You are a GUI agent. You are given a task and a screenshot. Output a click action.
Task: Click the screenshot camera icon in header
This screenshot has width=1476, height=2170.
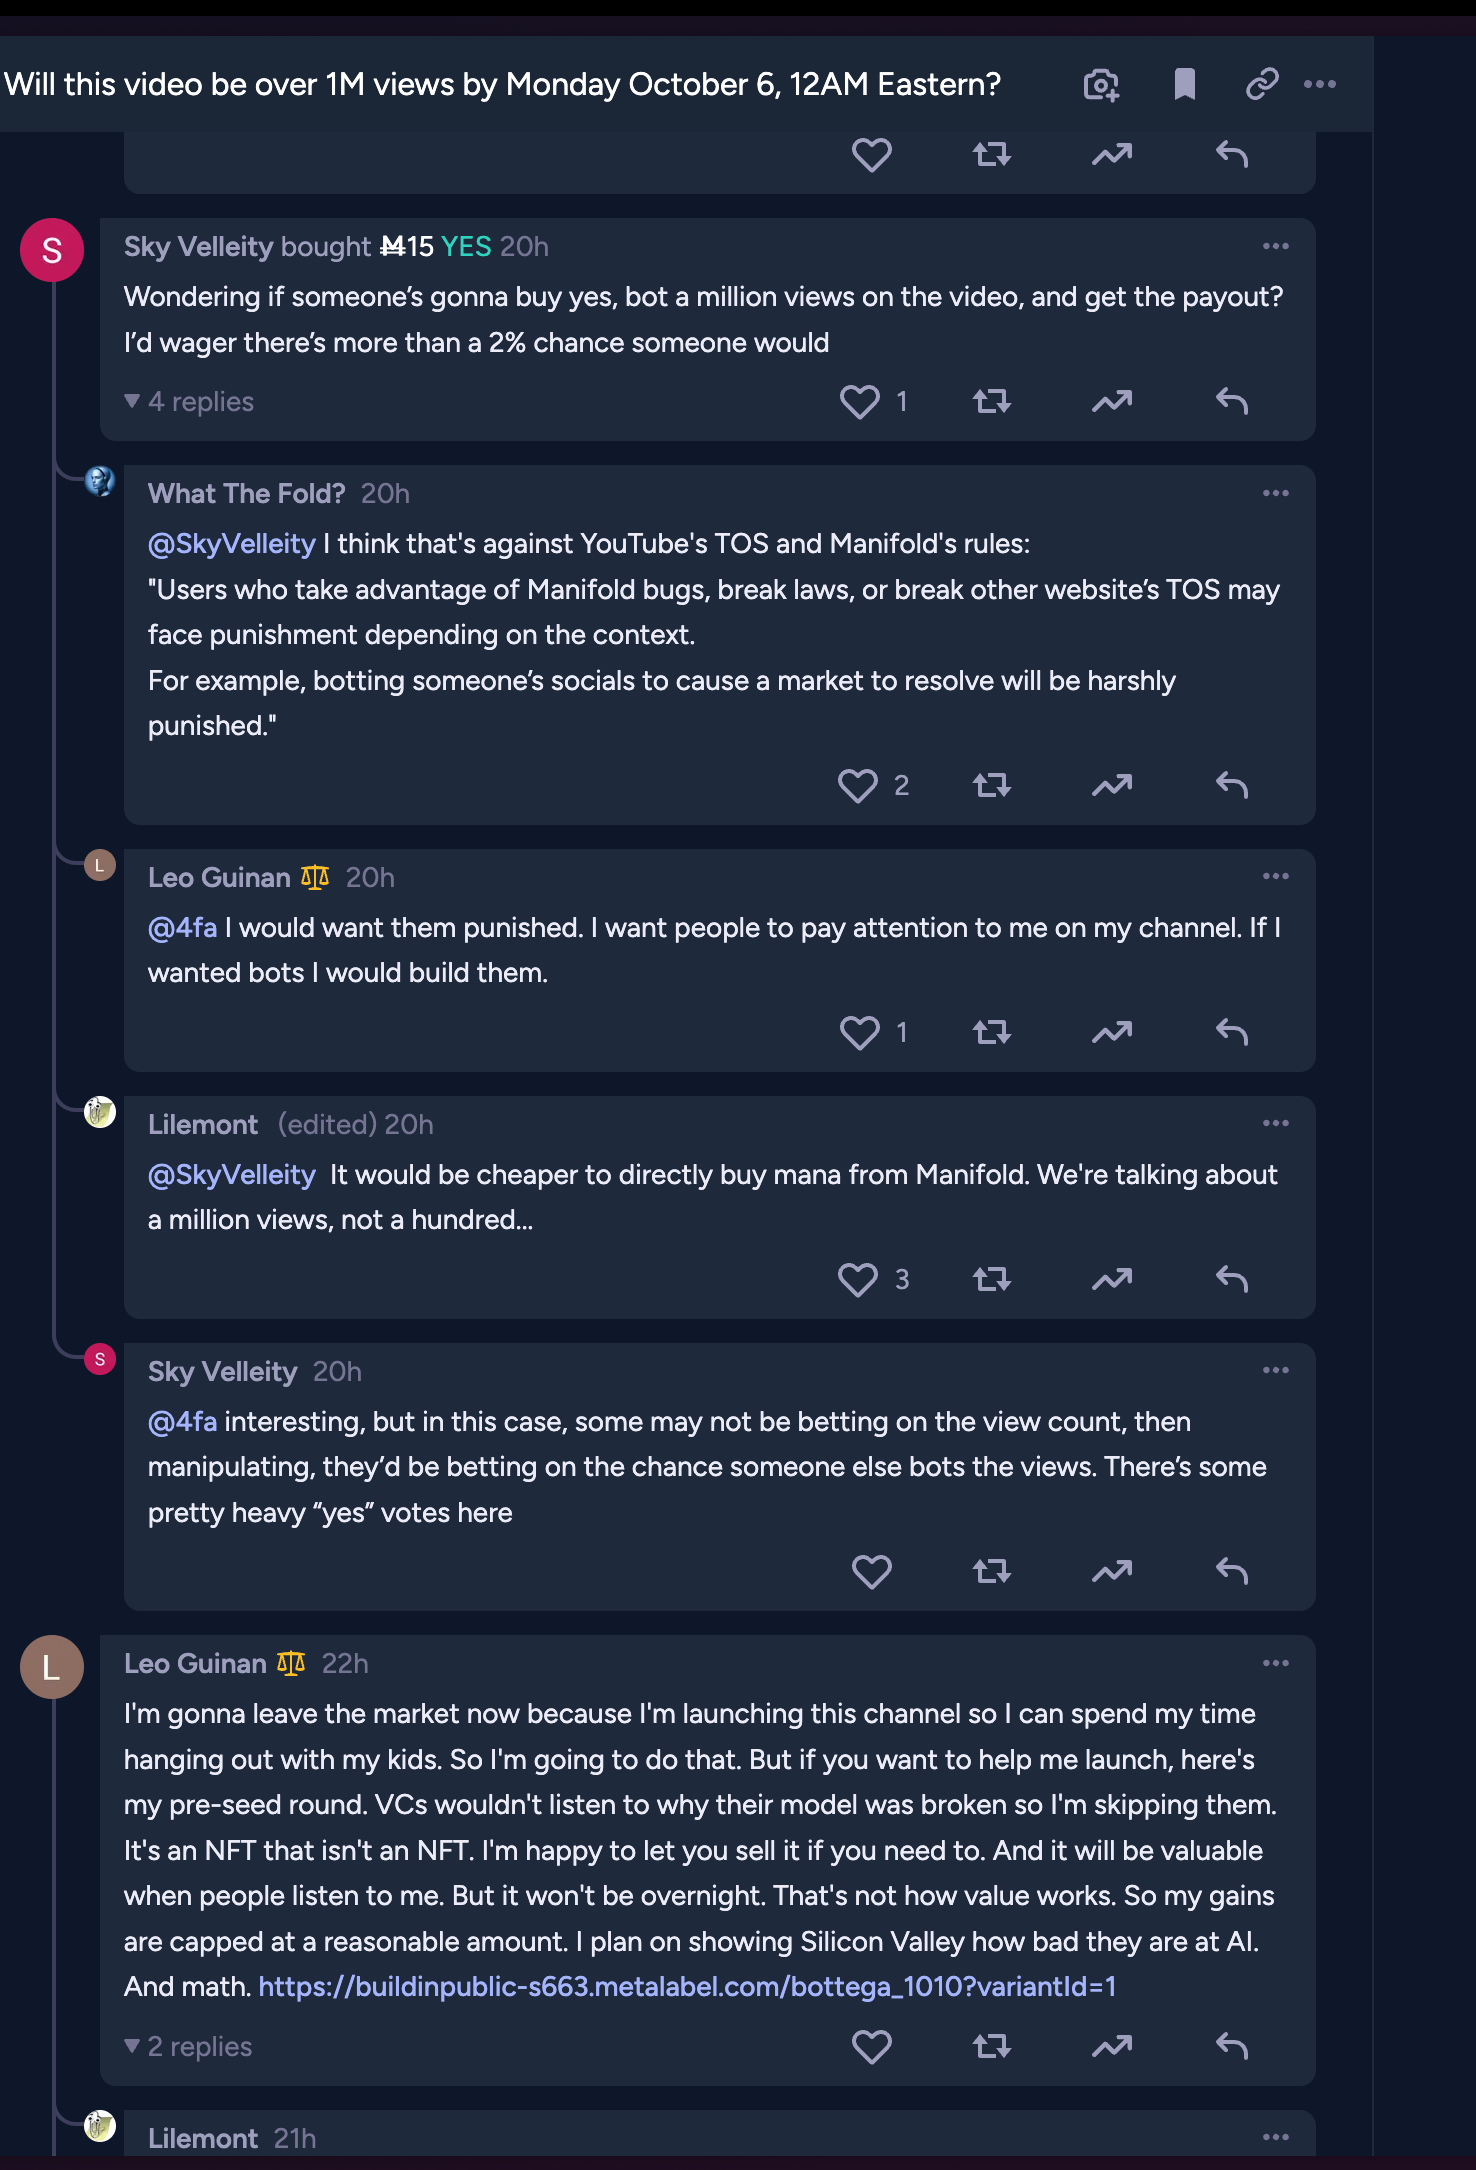coord(1101,85)
